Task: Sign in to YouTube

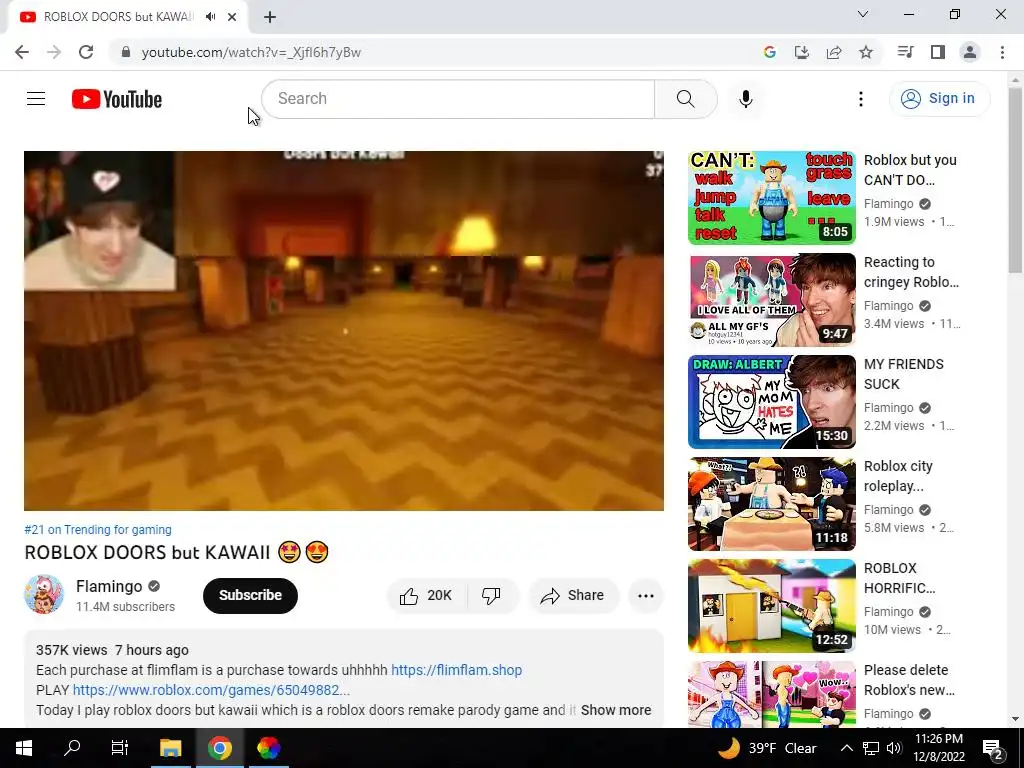Action: (939, 99)
